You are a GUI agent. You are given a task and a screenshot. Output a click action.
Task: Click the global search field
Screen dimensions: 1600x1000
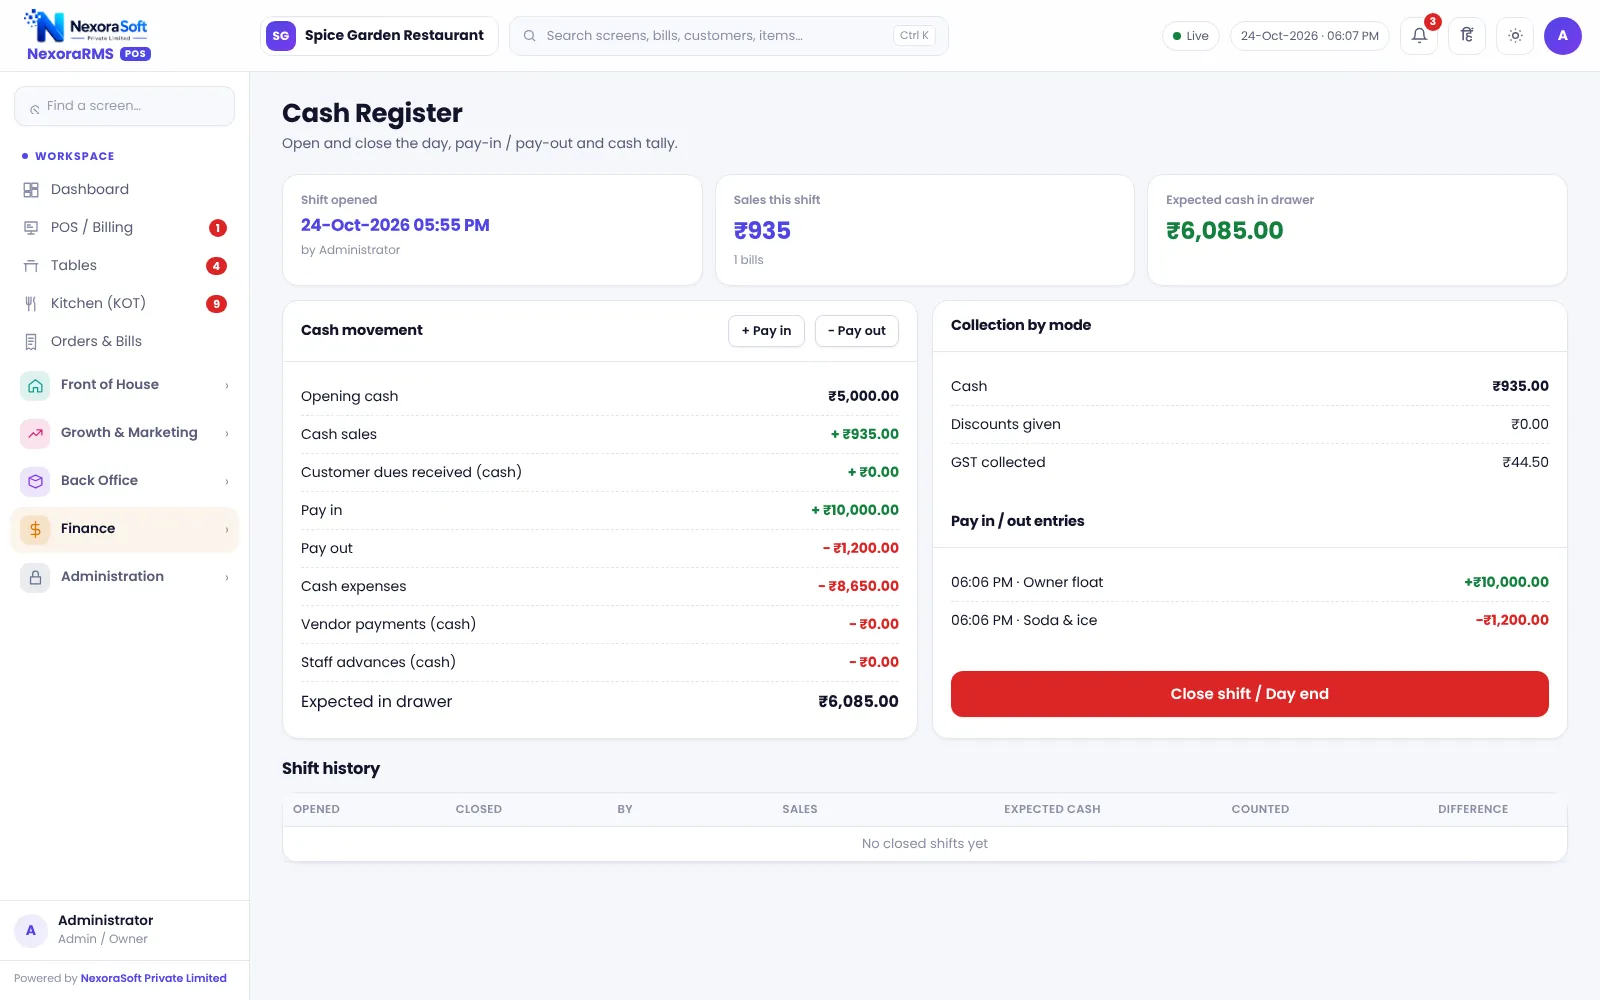pos(728,36)
